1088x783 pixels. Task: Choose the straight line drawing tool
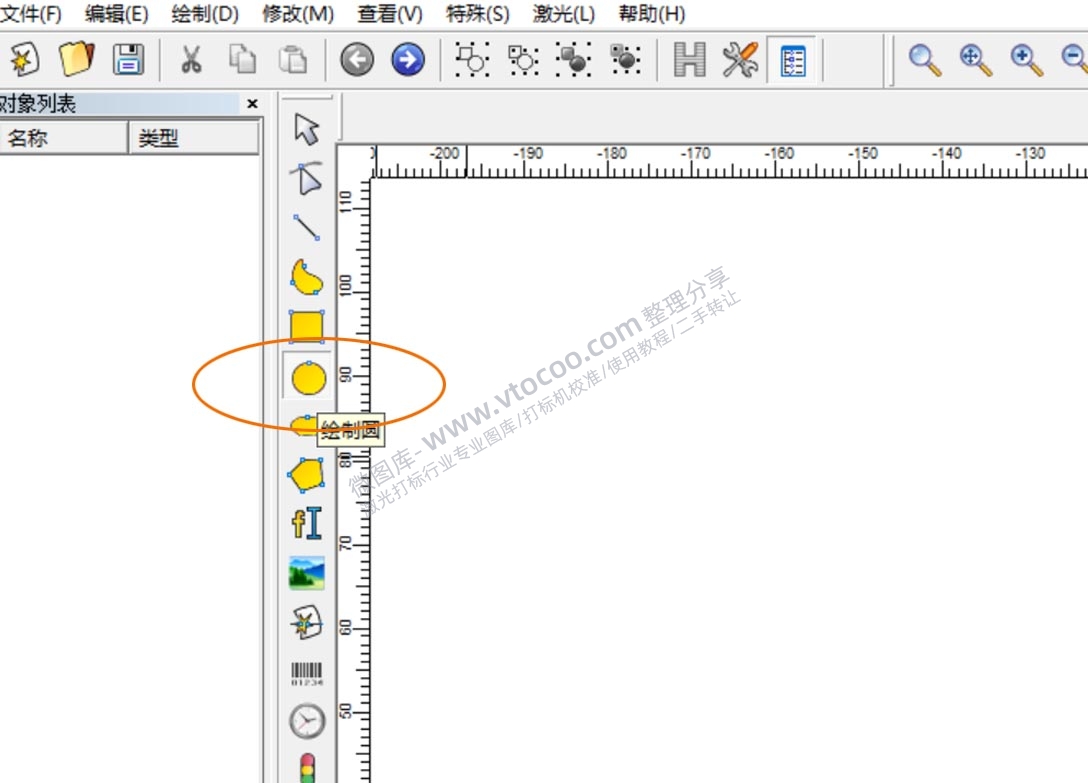pos(307,227)
